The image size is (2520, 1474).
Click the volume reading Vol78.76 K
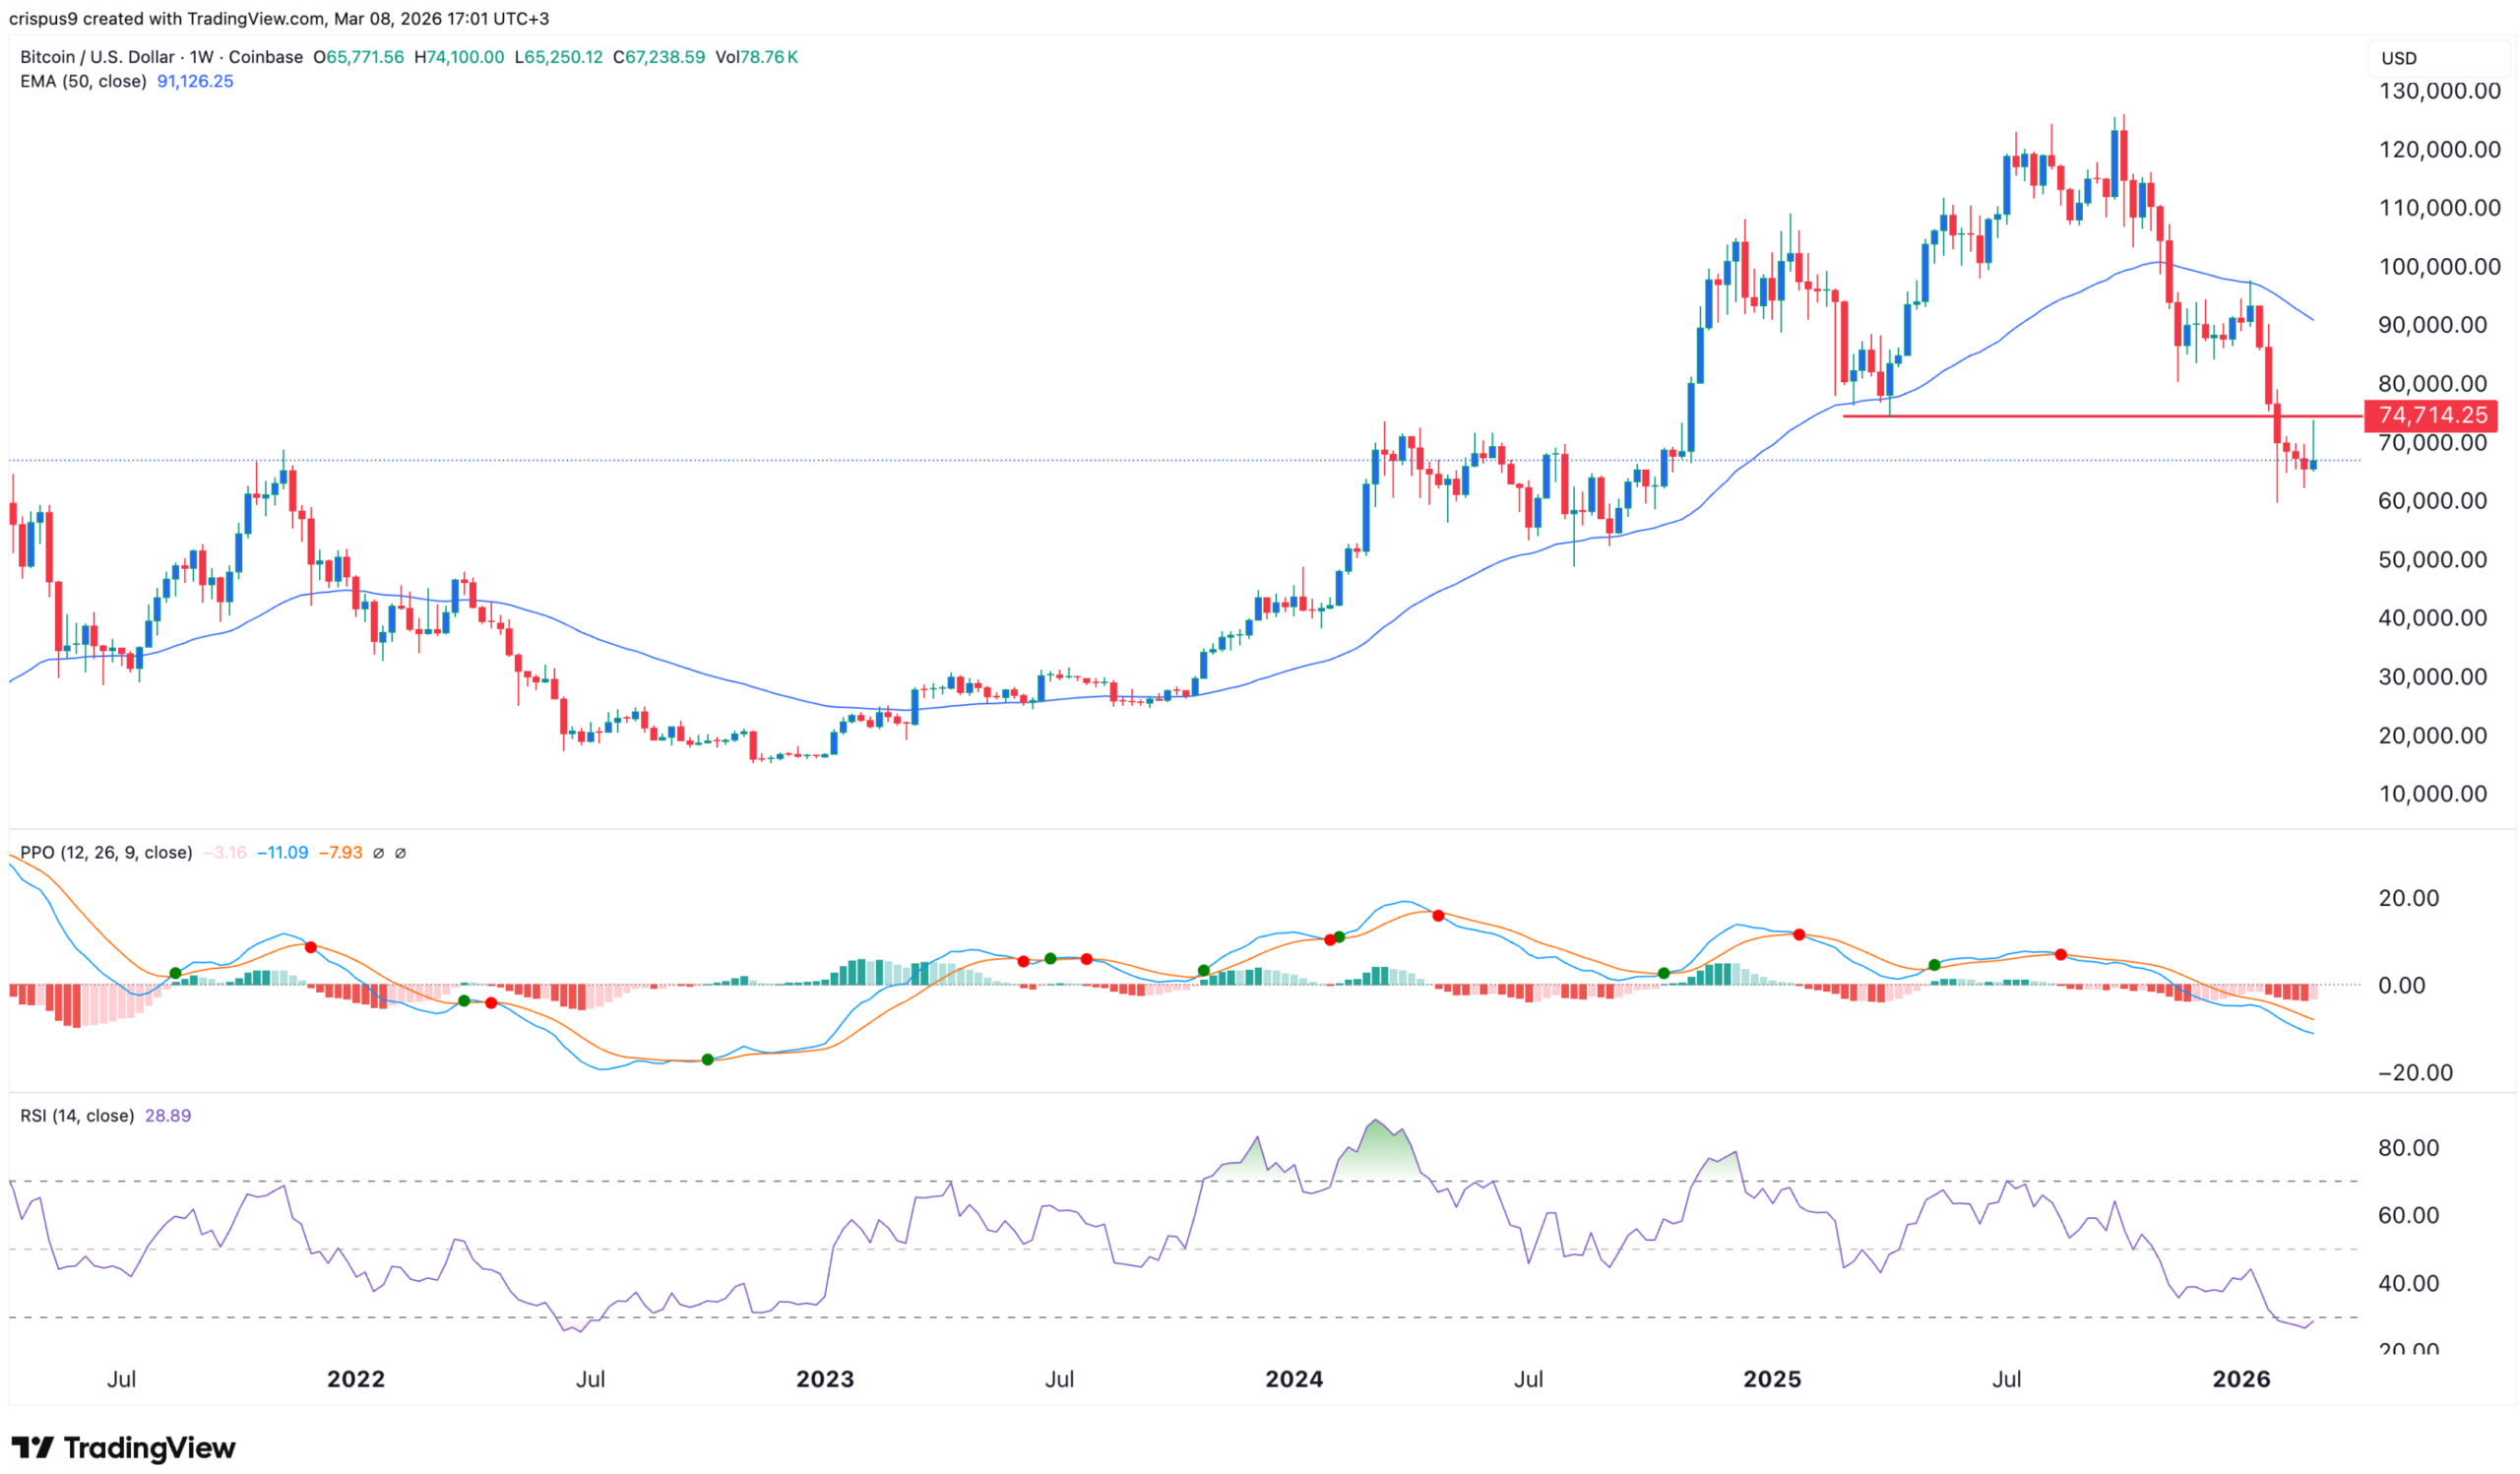click(757, 57)
